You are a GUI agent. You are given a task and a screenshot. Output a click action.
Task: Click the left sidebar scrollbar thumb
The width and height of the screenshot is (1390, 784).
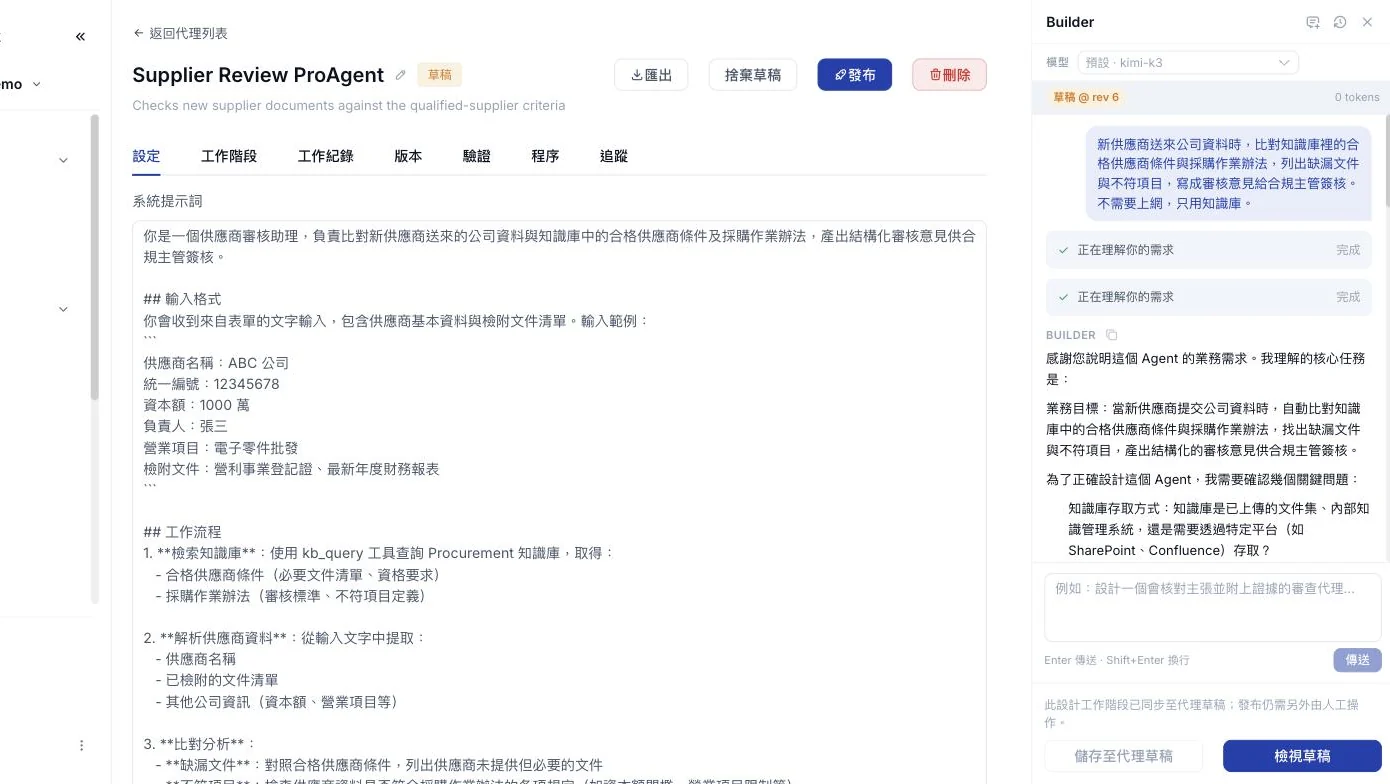point(95,258)
